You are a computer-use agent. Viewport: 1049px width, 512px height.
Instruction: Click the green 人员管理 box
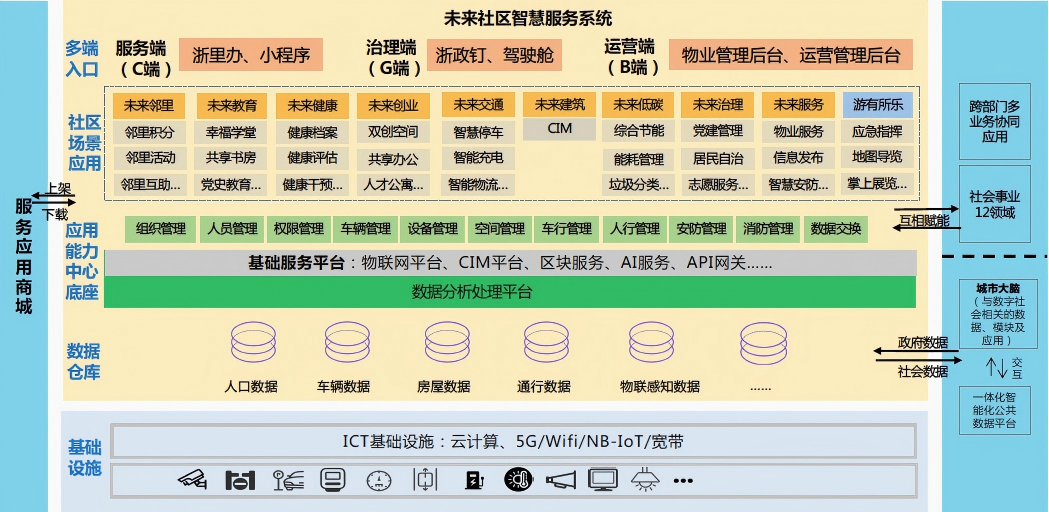(x=231, y=230)
